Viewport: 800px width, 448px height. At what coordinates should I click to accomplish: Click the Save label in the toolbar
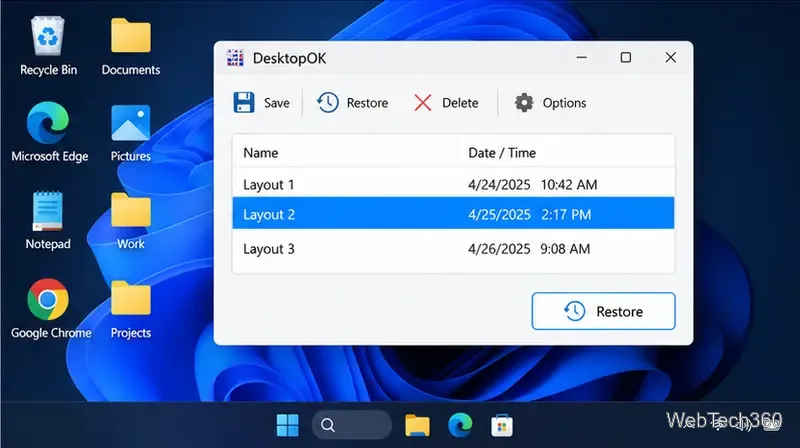[277, 103]
